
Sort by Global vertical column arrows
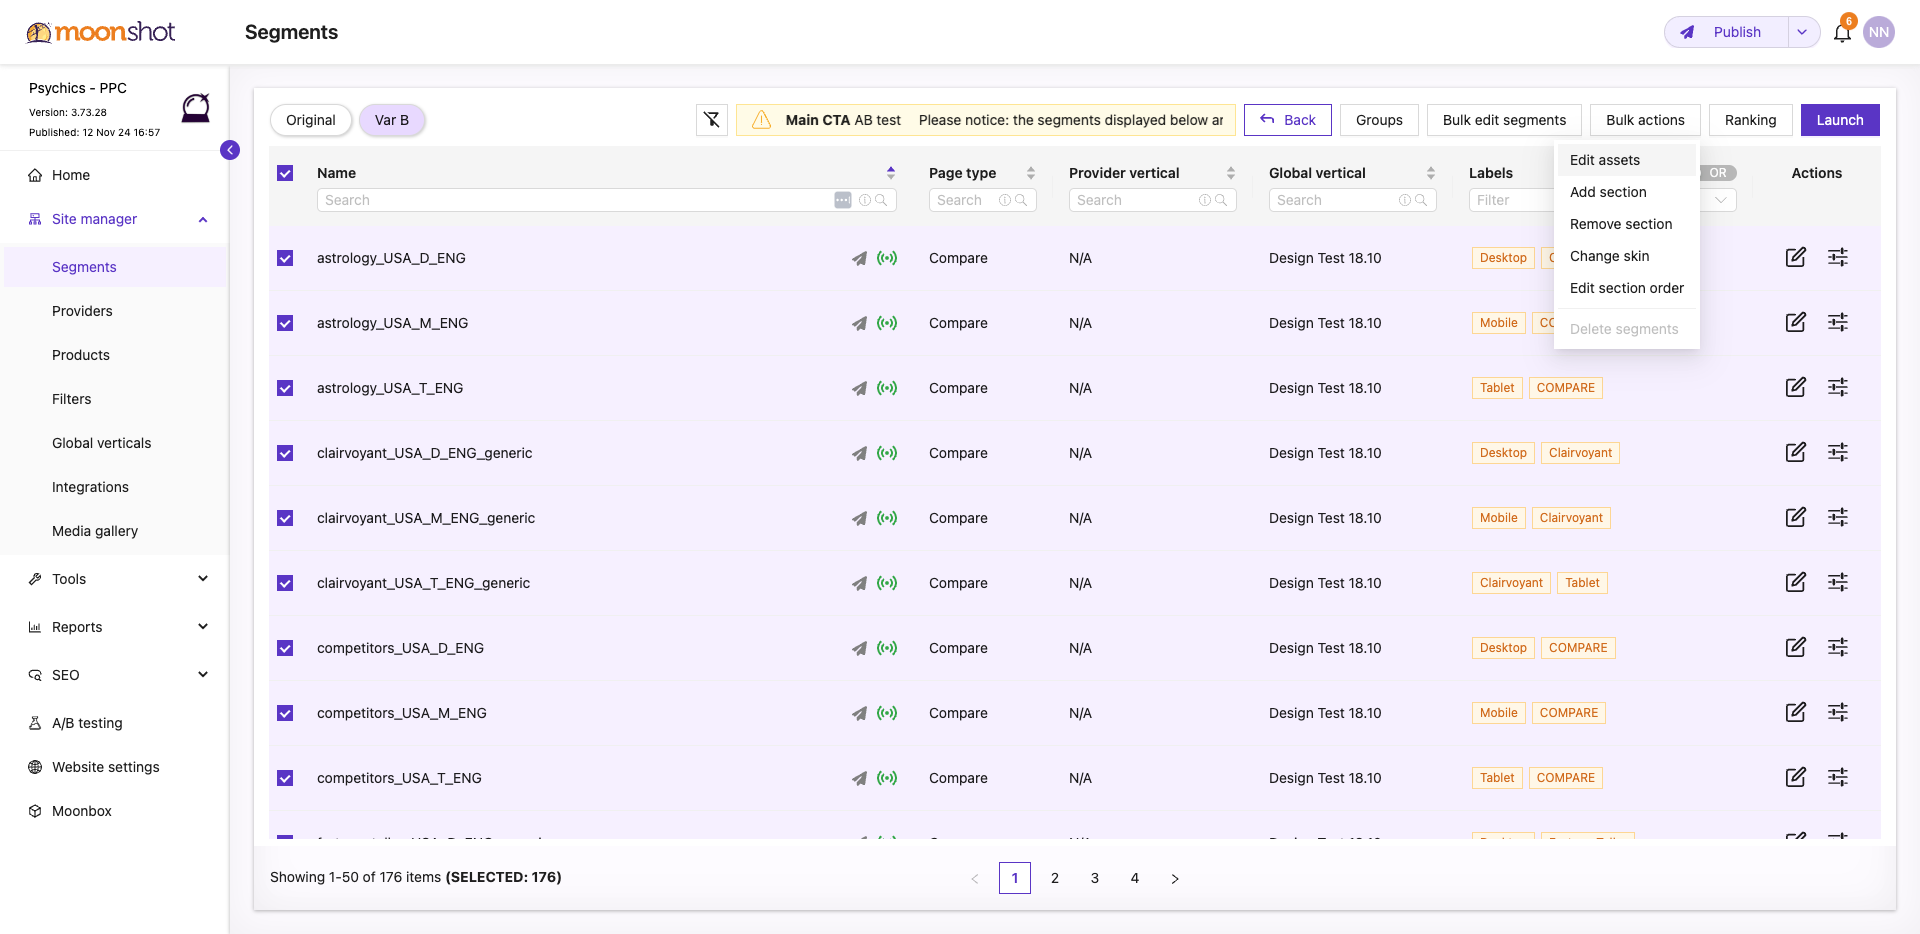click(x=1431, y=173)
